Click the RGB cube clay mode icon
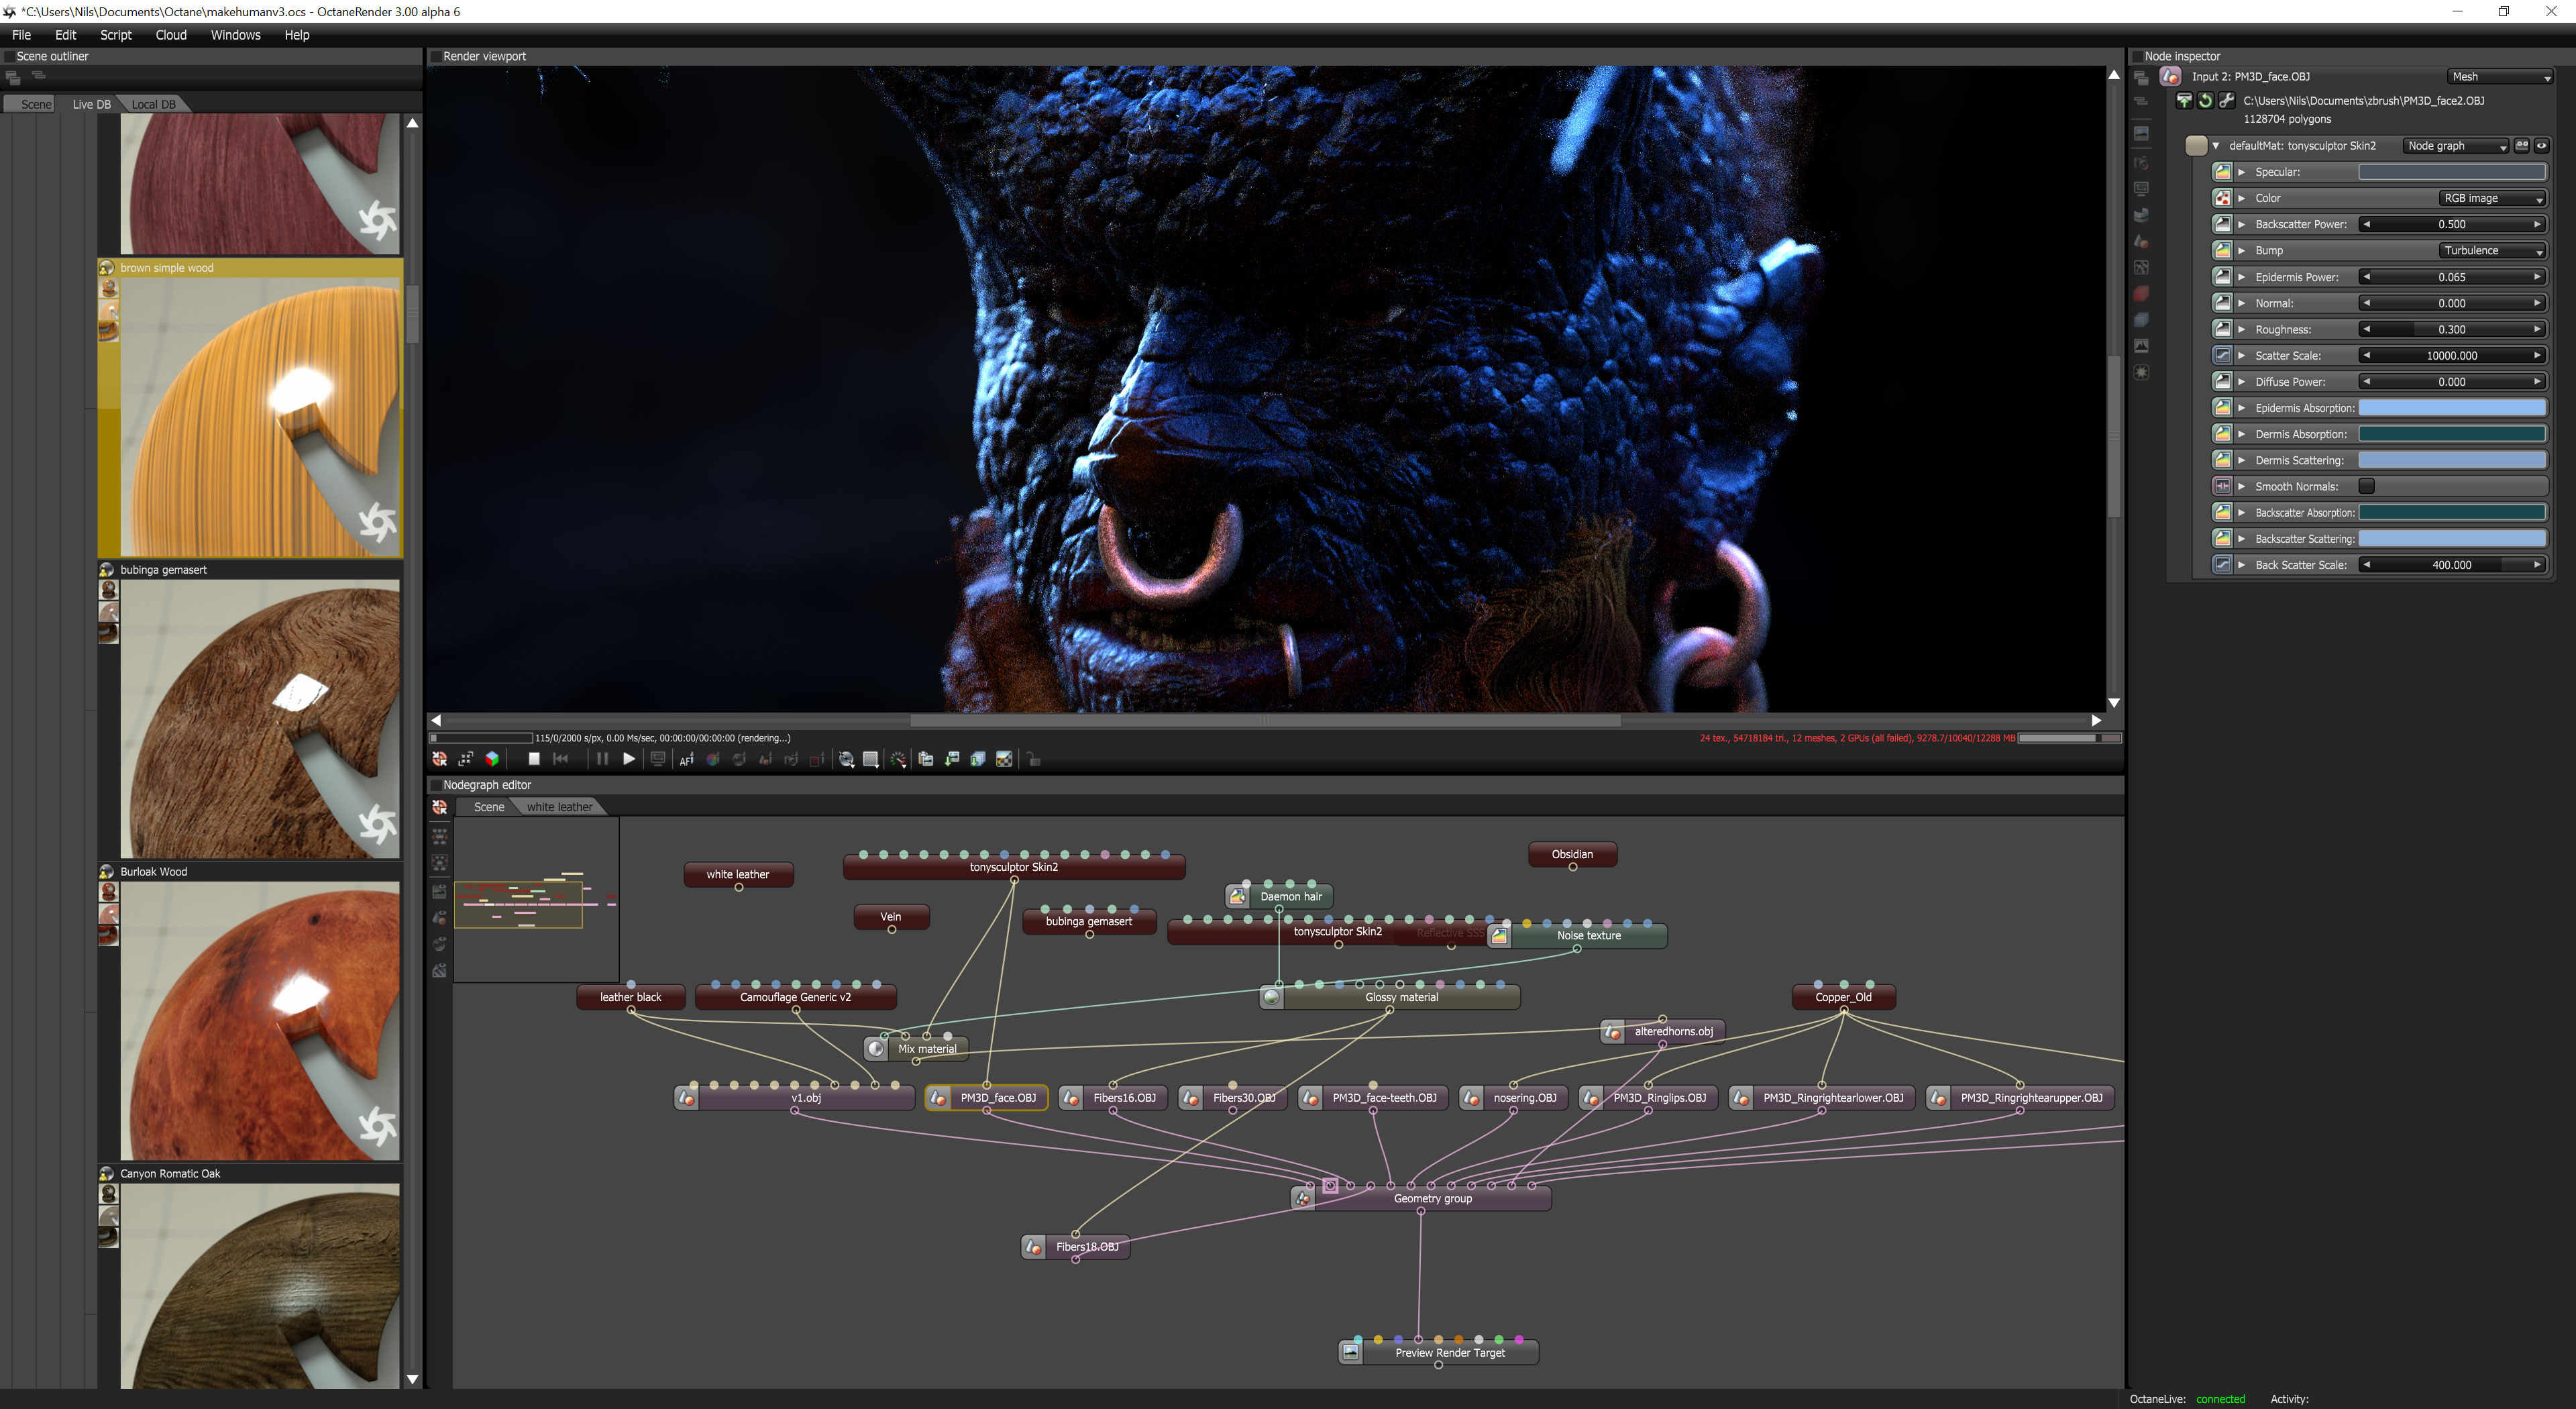 point(492,759)
